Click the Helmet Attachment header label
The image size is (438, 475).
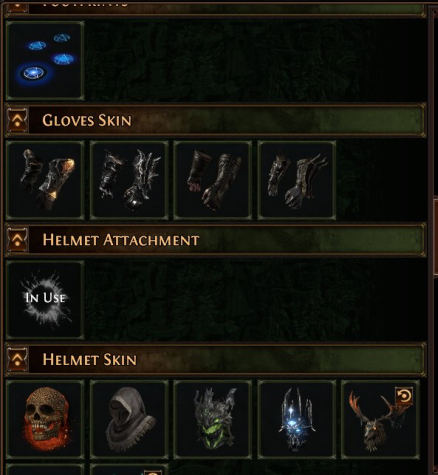pyautogui.click(x=121, y=240)
